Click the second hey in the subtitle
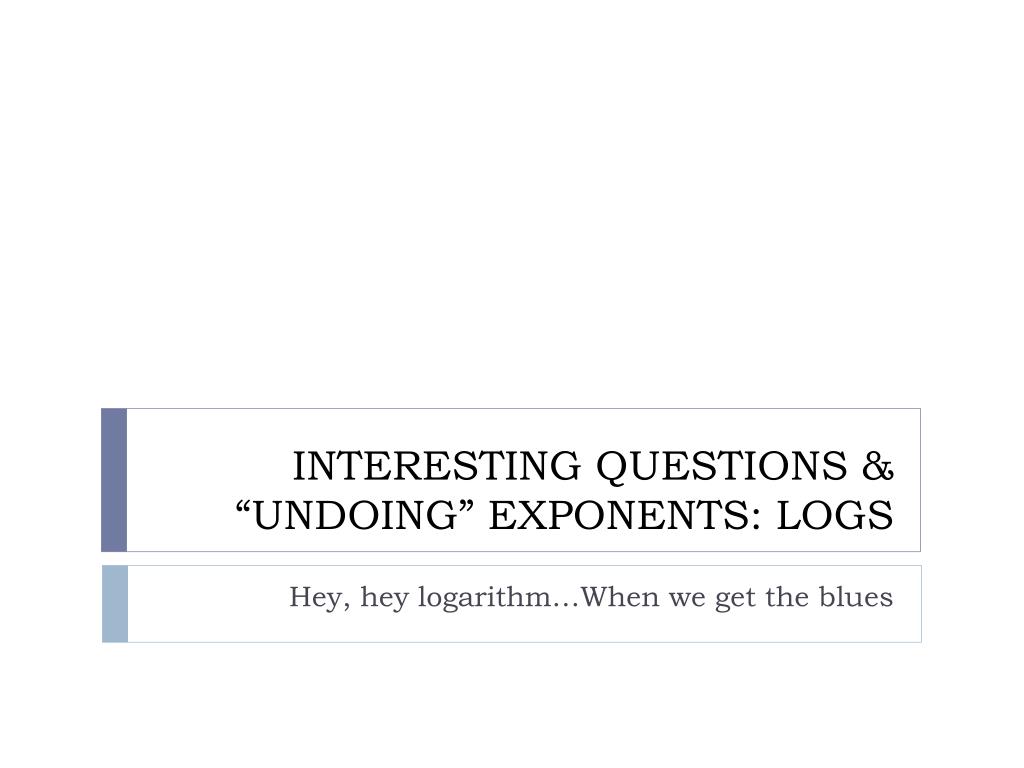The height and width of the screenshot is (768, 1024). (x=384, y=598)
